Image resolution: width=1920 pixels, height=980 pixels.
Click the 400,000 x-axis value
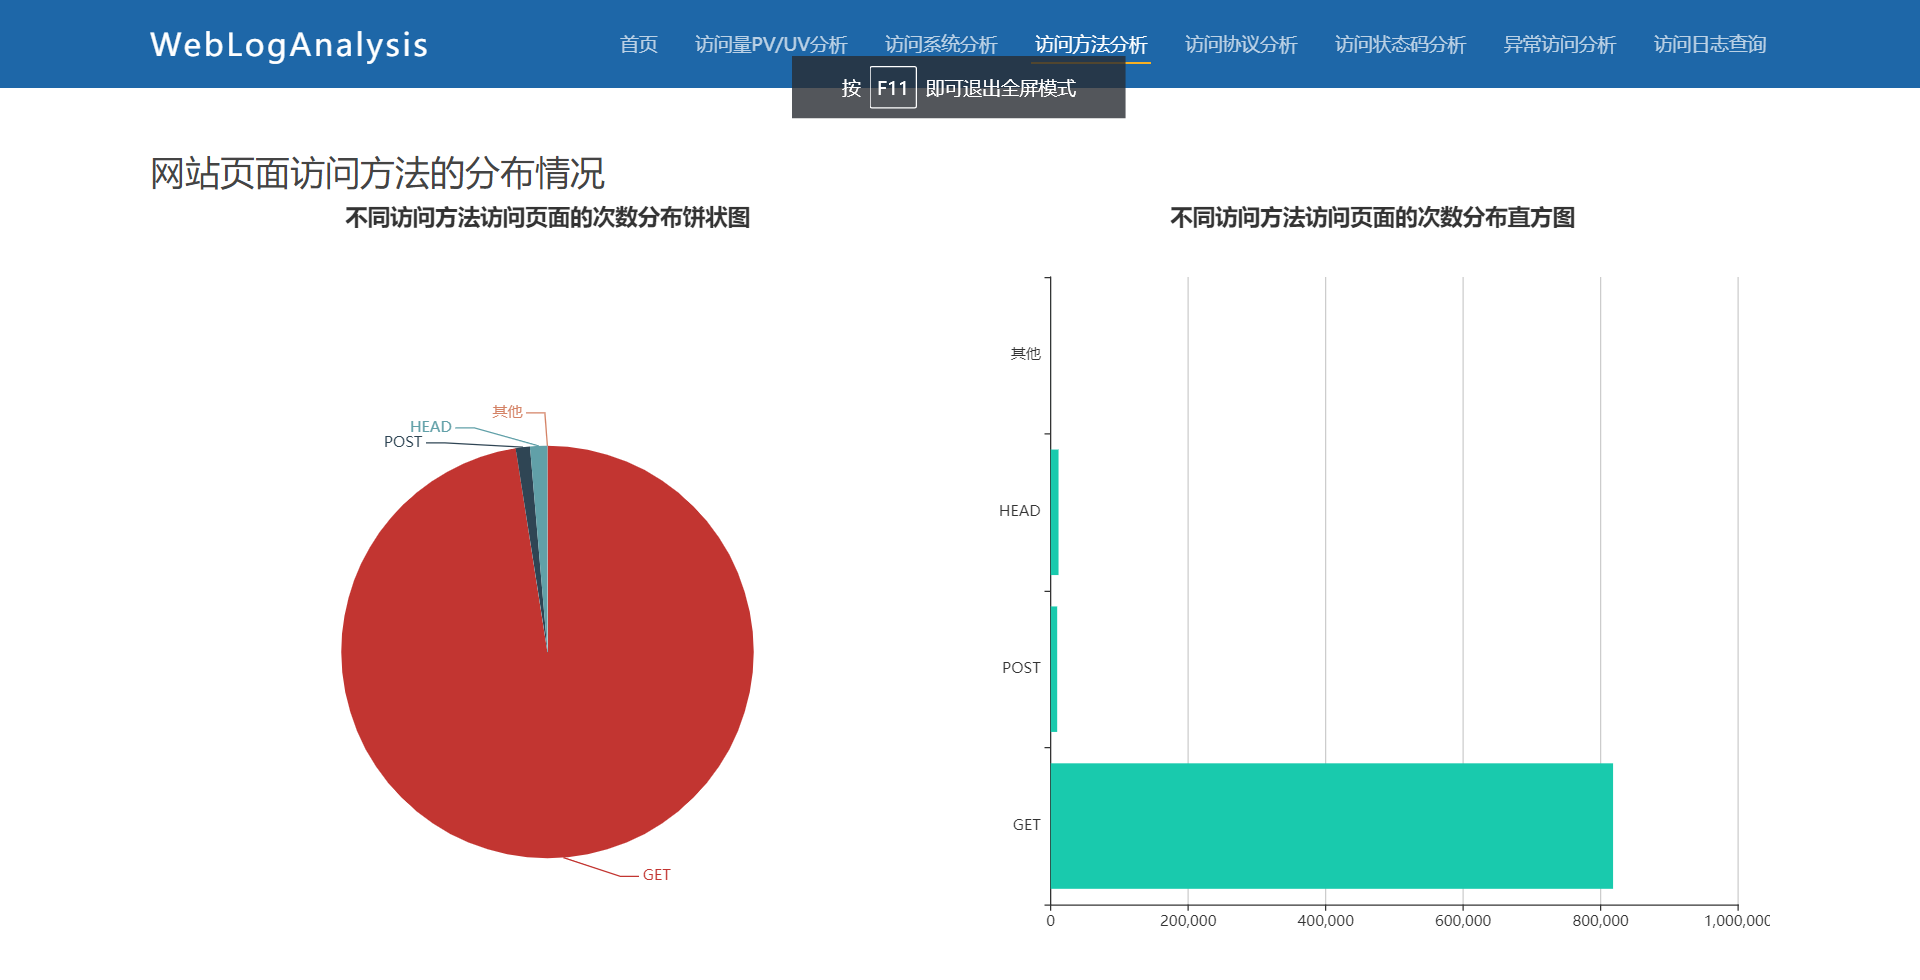click(1325, 921)
